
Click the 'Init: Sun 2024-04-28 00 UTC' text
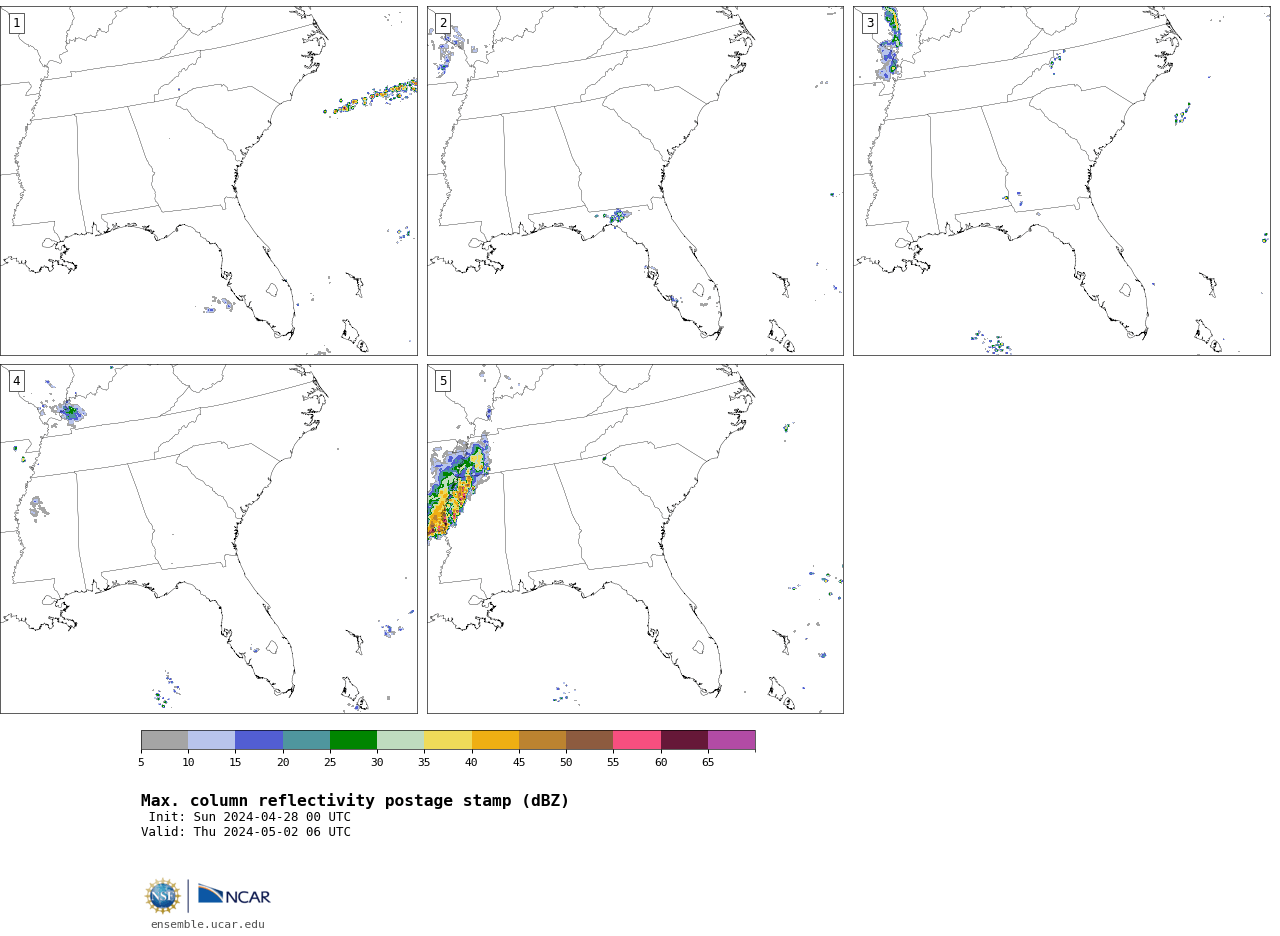[x=250, y=817]
